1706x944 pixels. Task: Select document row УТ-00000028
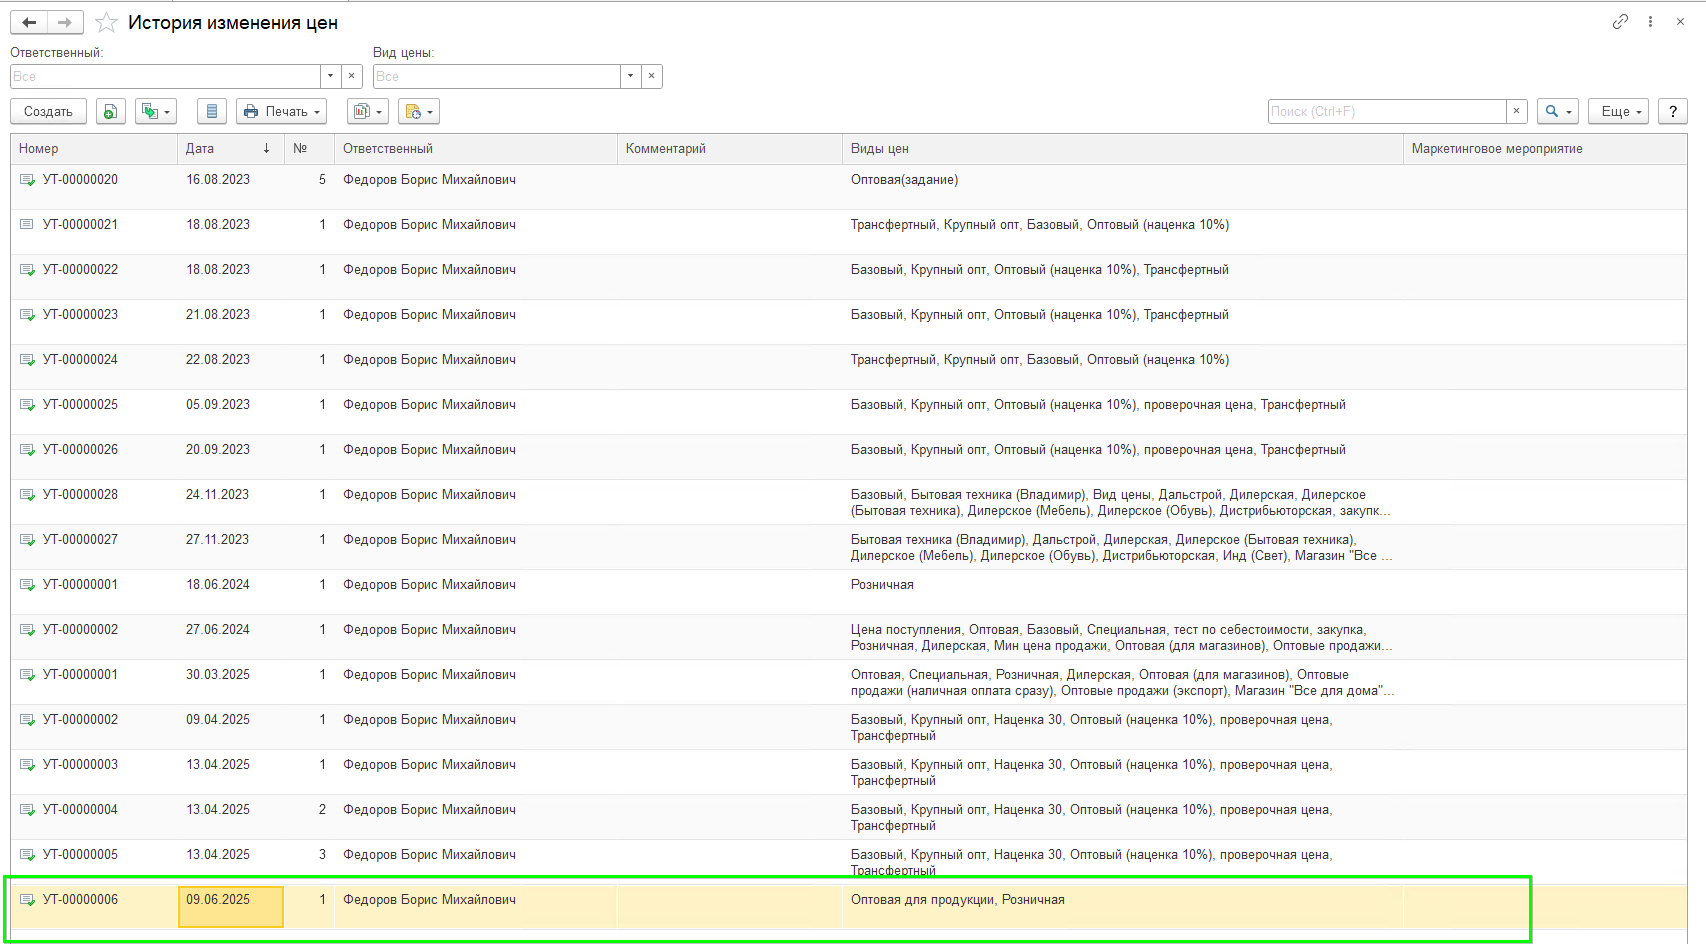pyautogui.click(x=848, y=502)
